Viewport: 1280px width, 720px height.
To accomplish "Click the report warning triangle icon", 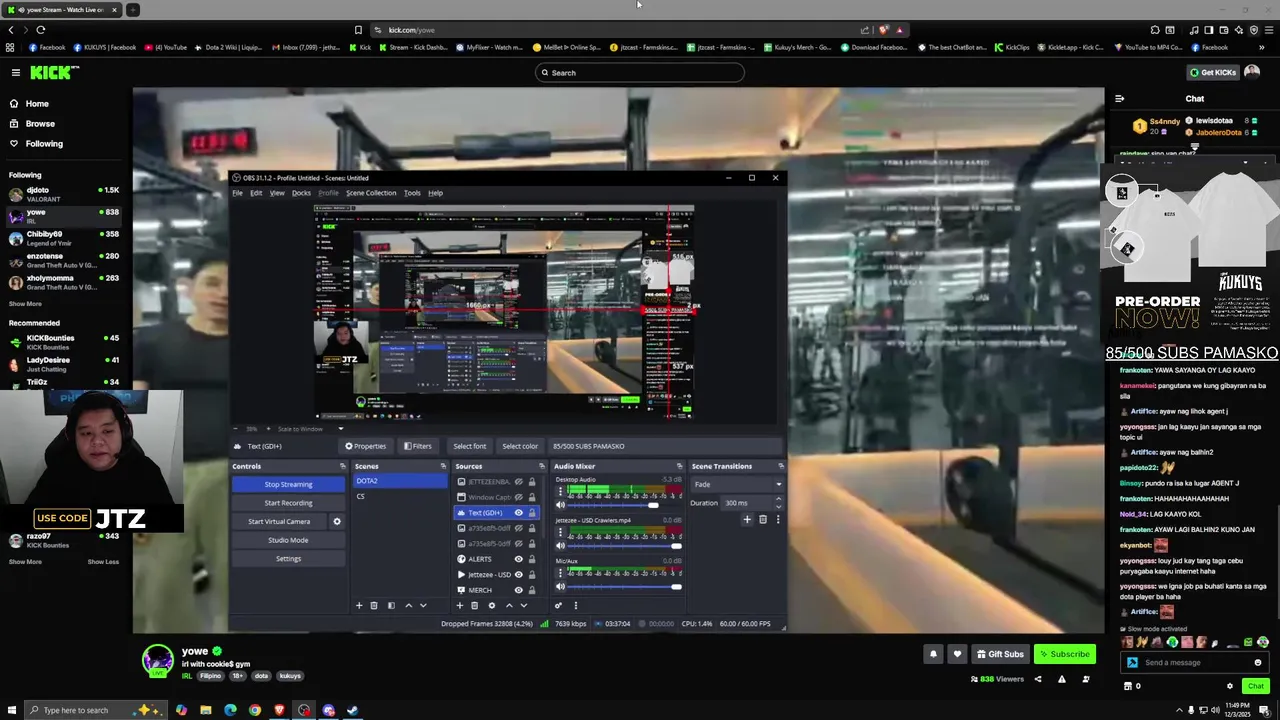I will point(1061,679).
